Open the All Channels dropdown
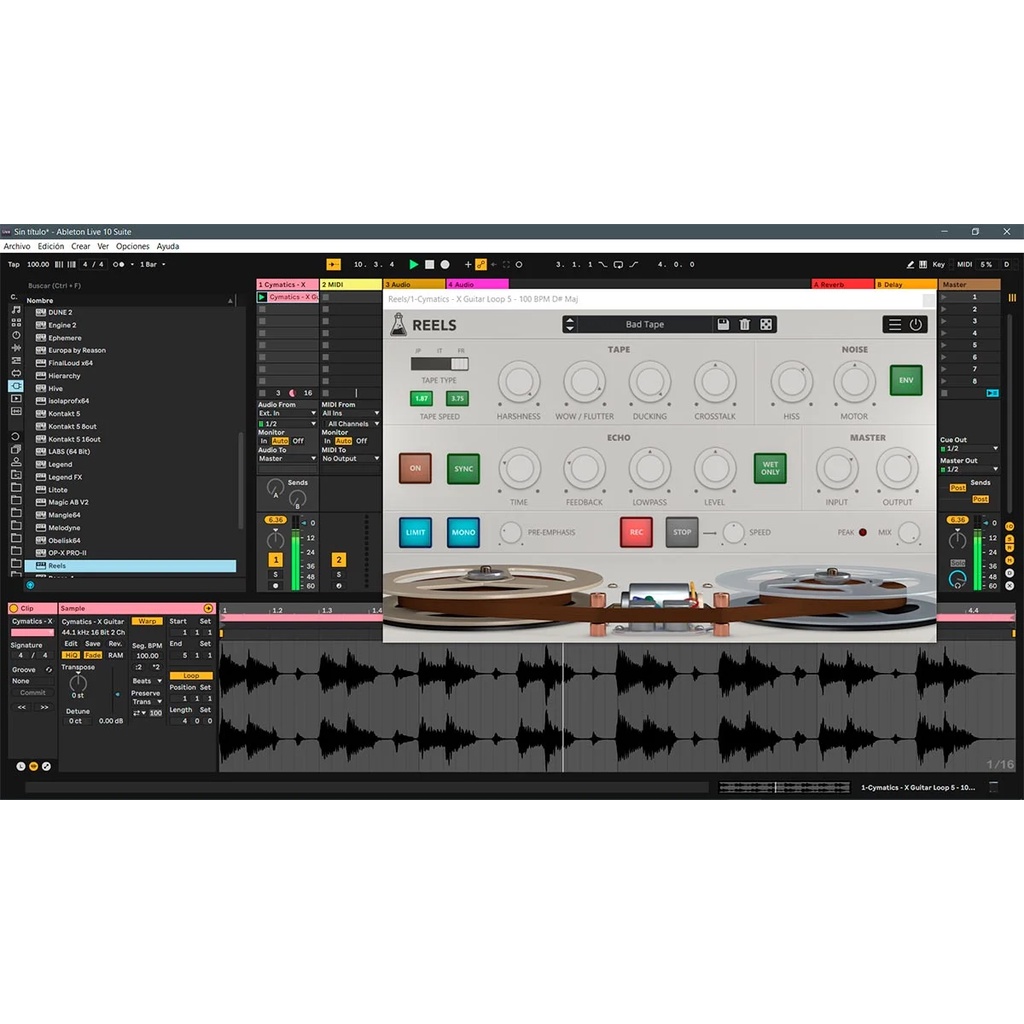This screenshot has width=1024, height=1024. pos(353,424)
